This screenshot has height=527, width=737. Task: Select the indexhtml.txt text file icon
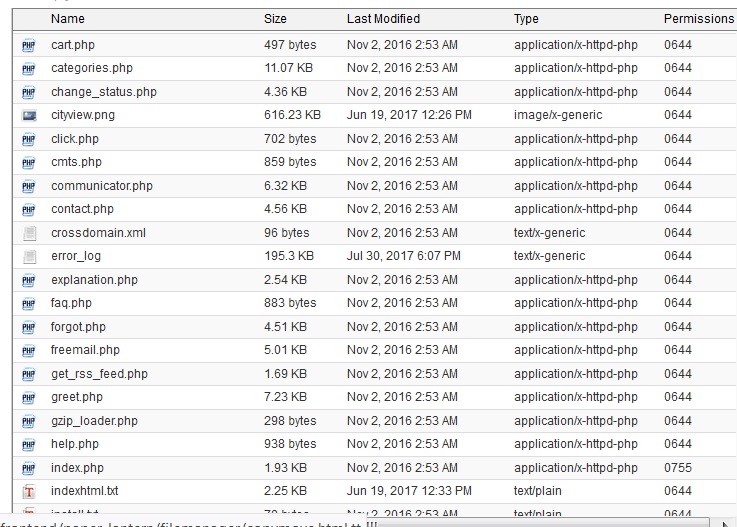28,492
